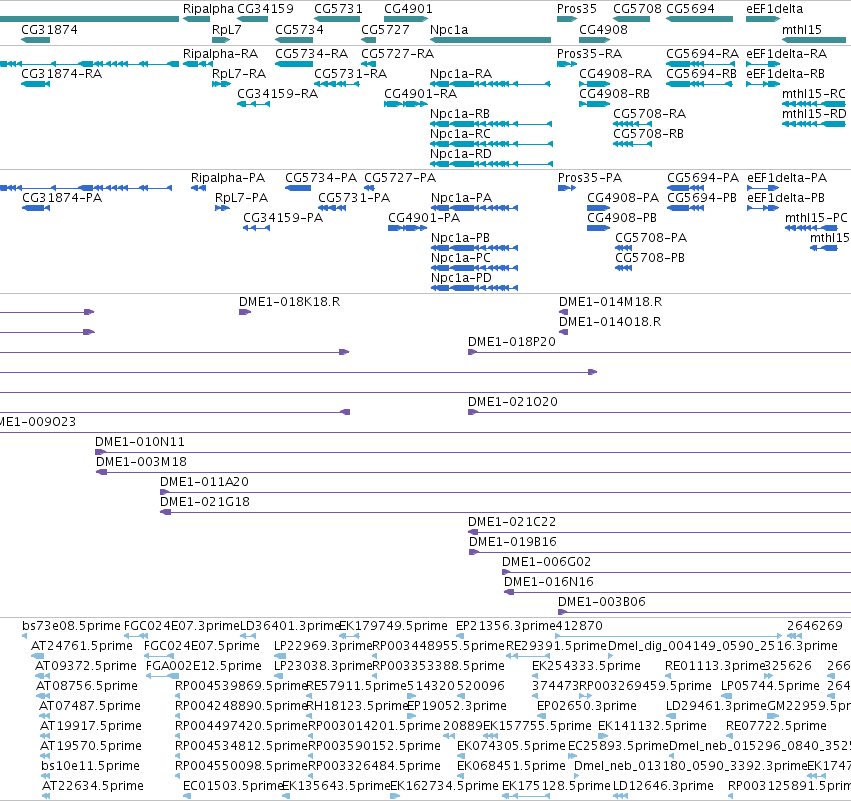The width and height of the screenshot is (851, 801).
Task: Open BAC clone DME1-018P20
Action: click(x=512, y=342)
